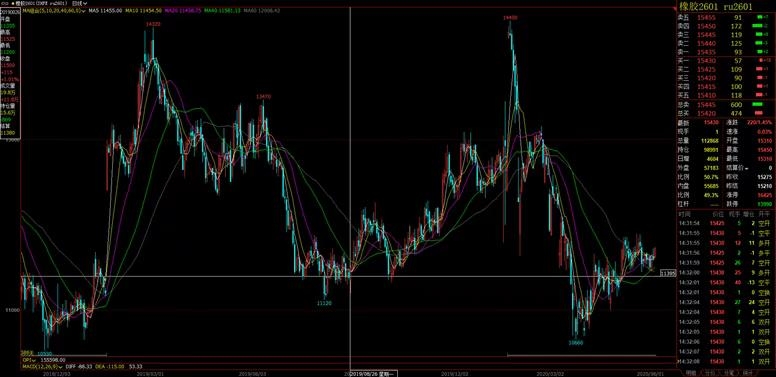Click the 11395 crosshair price label
This screenshot has height=377, width=776.
click(x=668, y=273)
